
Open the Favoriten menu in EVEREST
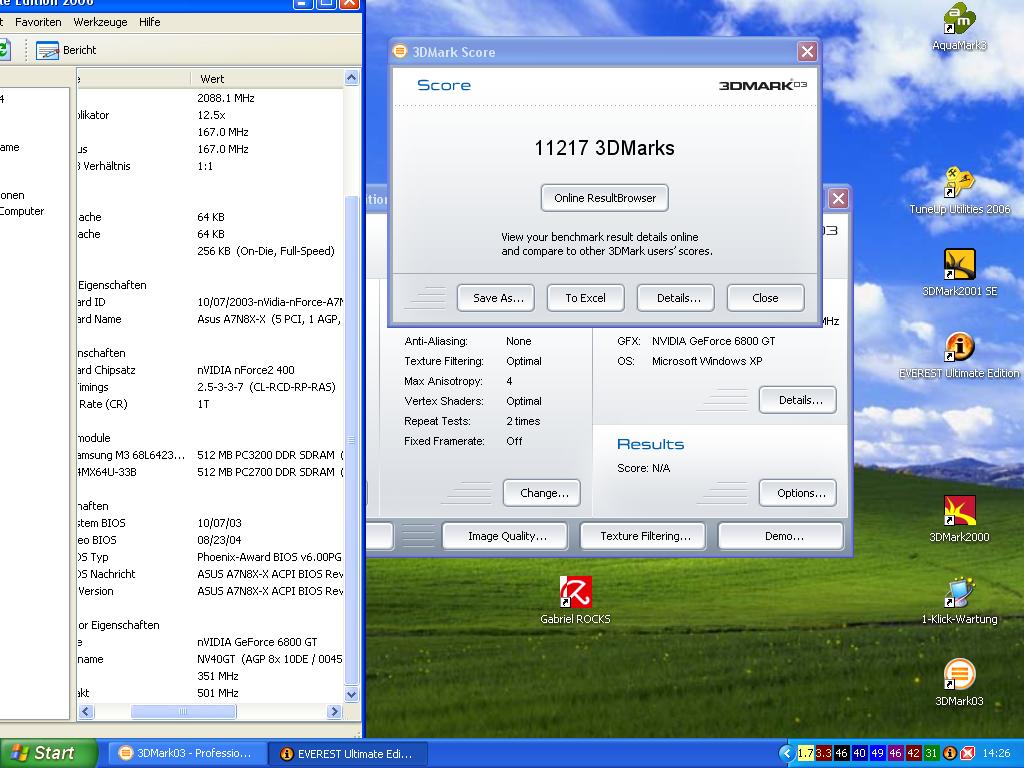pos(38,22)
